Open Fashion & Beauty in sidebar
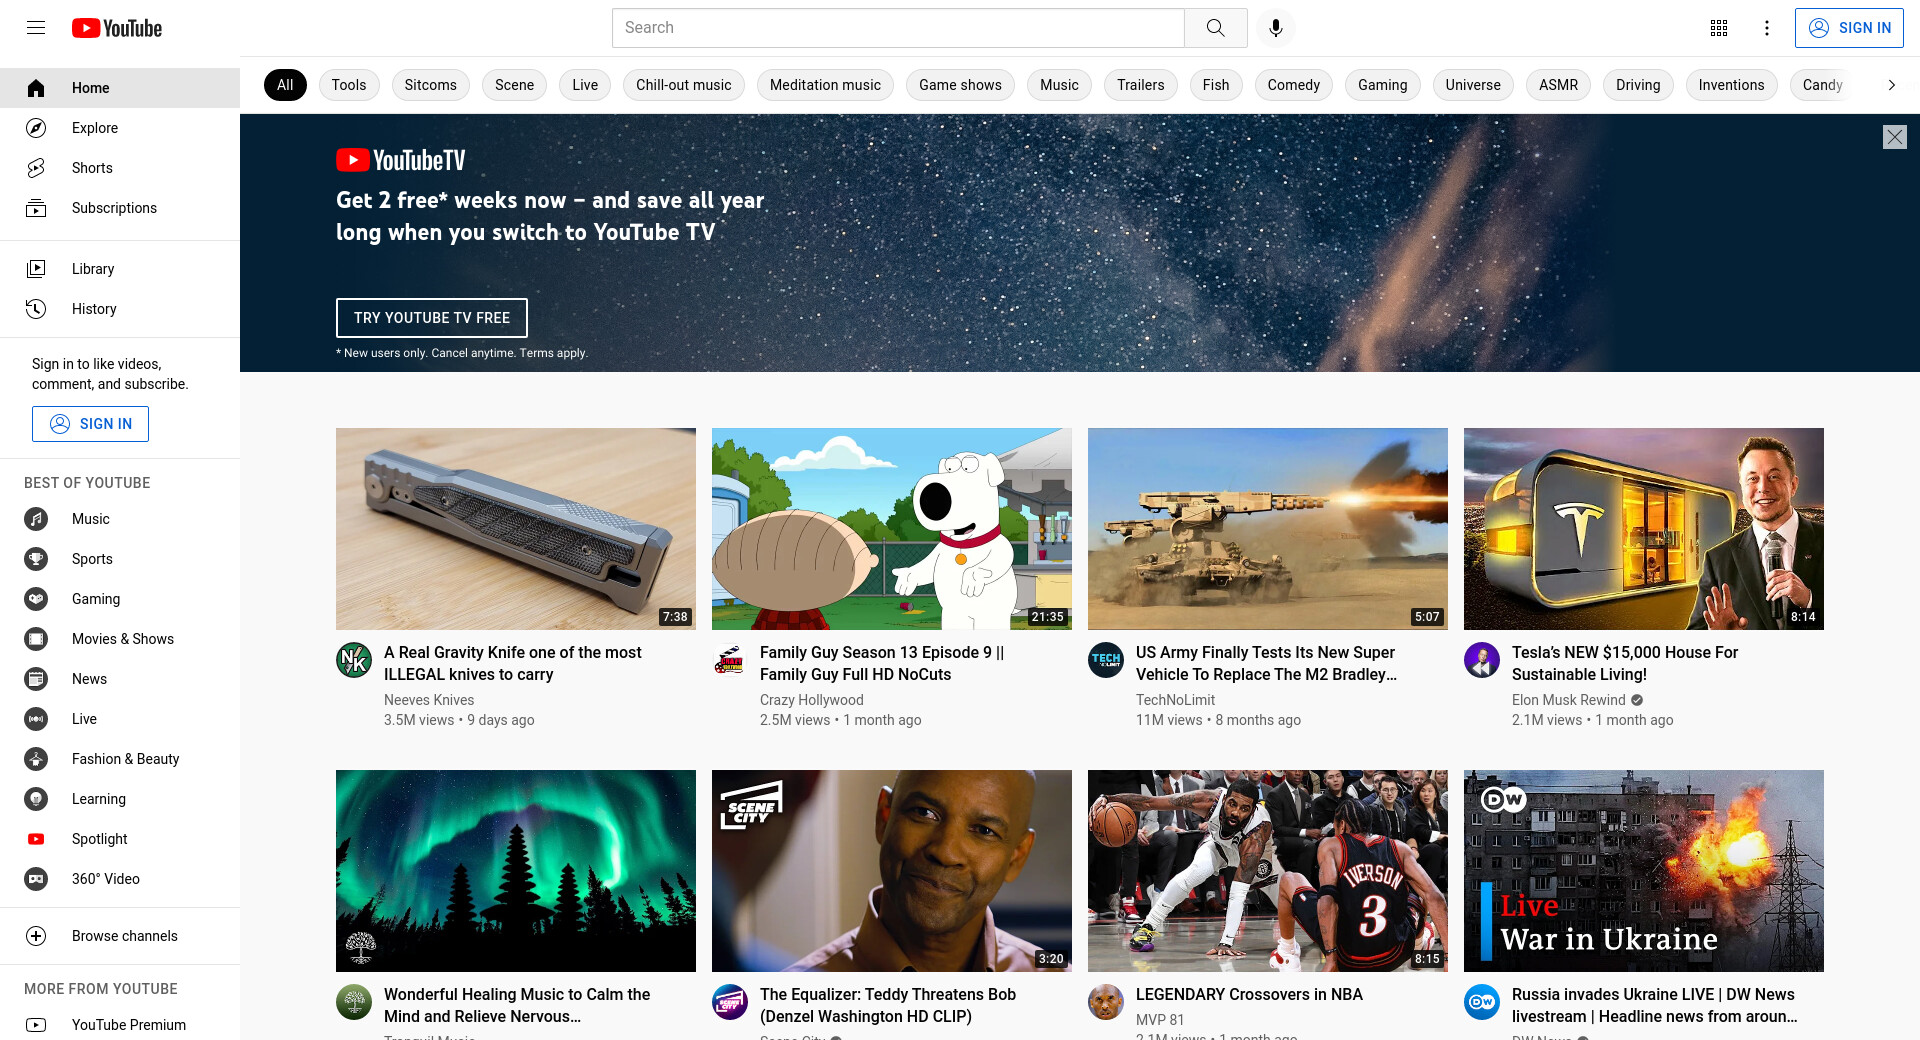Viewport: 1920px width, 1040px height. pos(120,759)
